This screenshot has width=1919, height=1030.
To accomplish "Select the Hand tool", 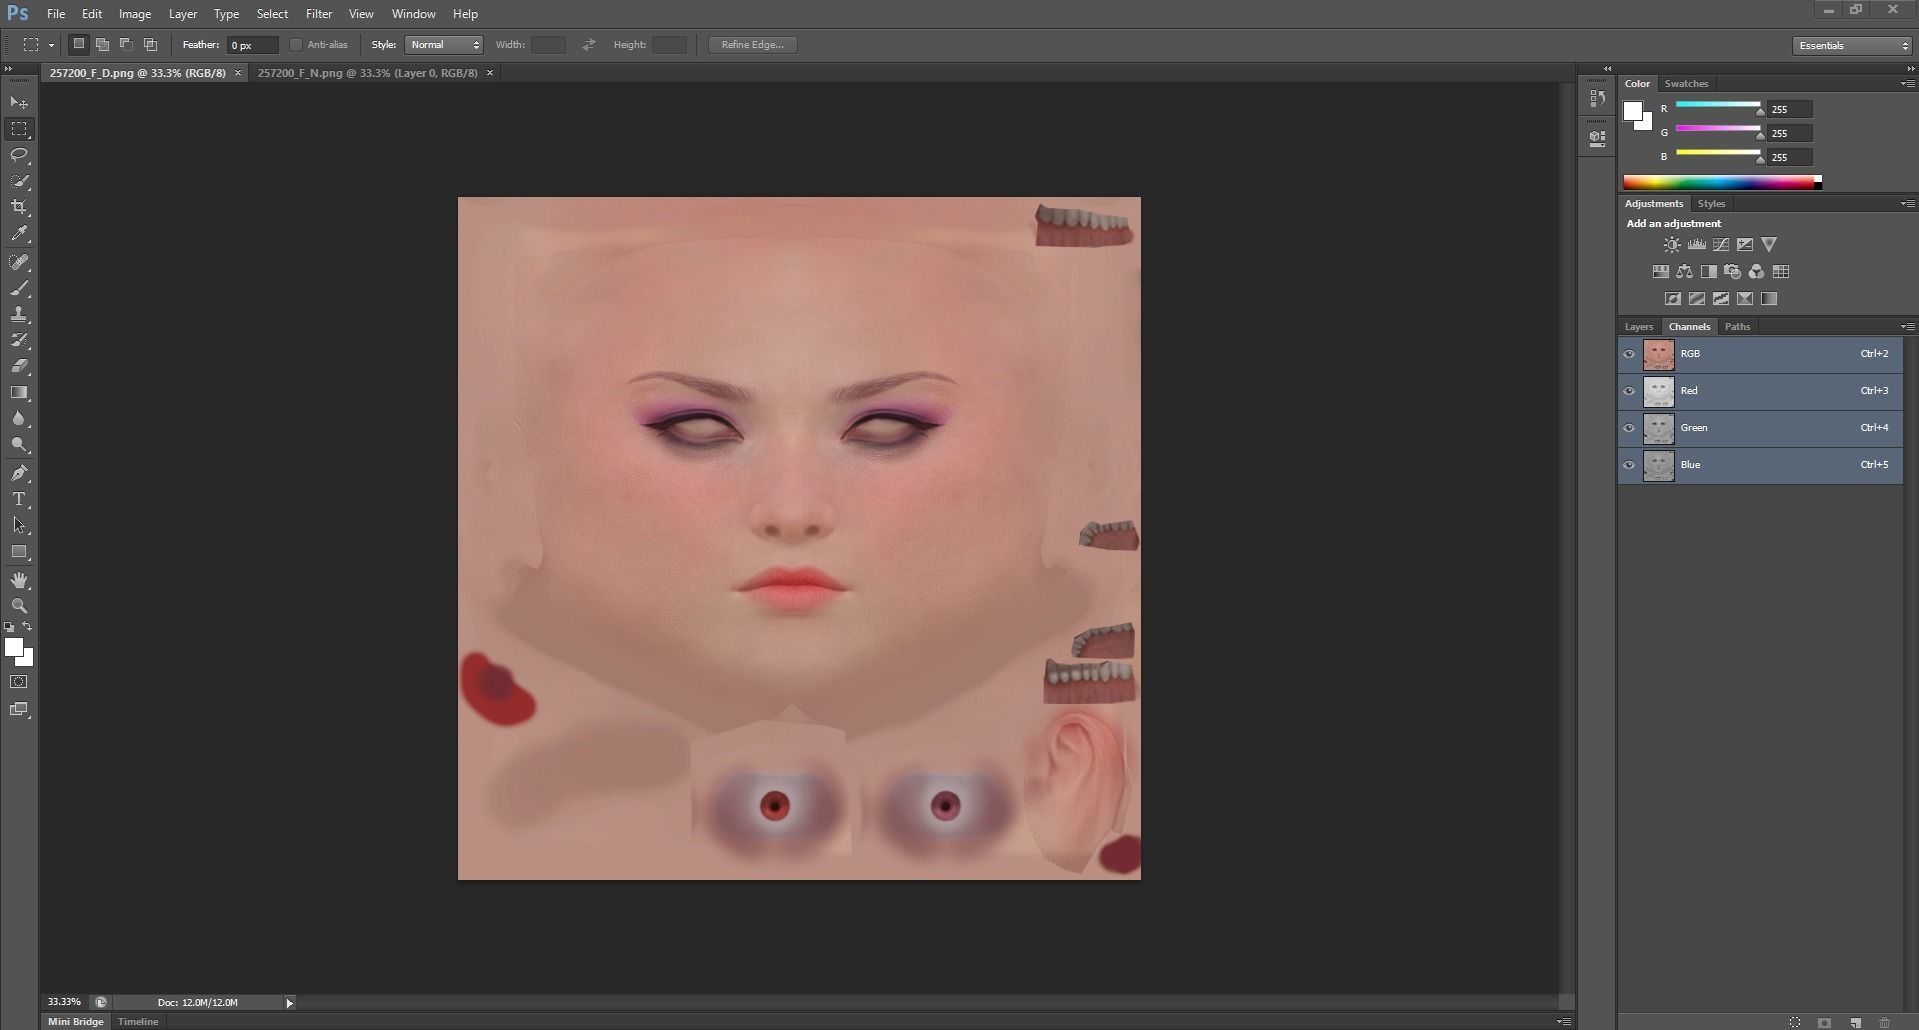I will coord(19,580).
